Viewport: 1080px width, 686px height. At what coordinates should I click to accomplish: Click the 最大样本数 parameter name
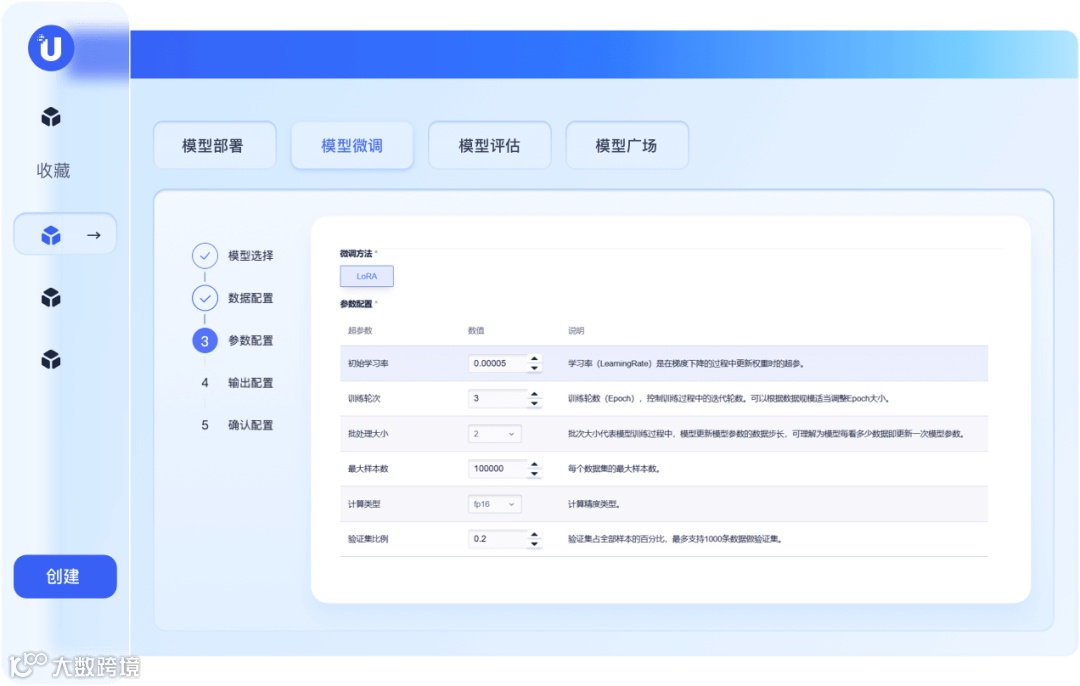pos(368,468)
